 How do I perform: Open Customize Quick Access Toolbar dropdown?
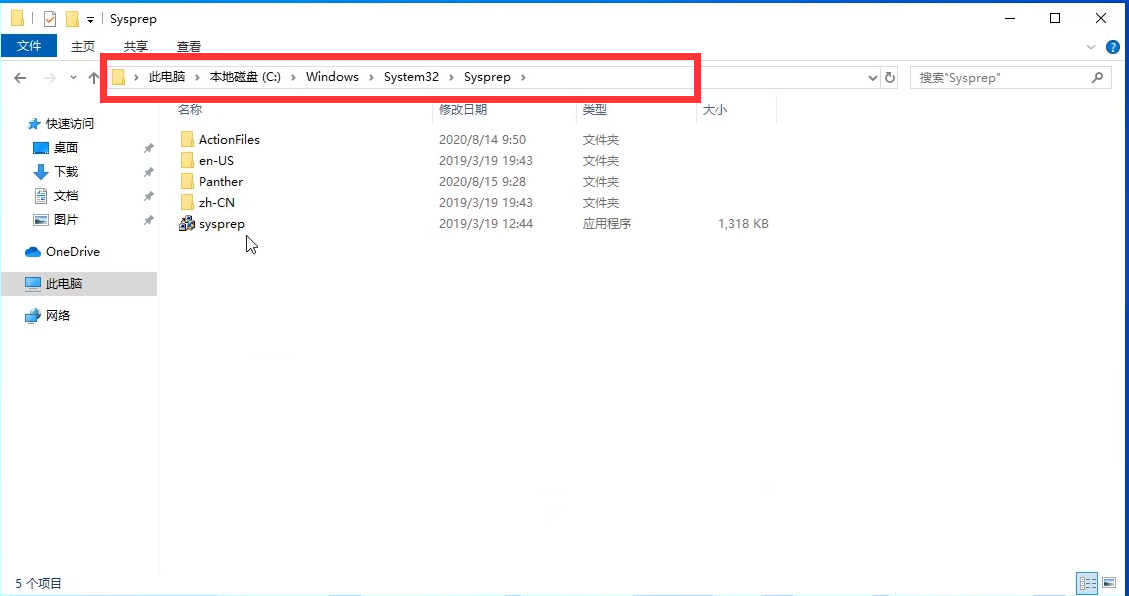(x=90, y=19)
